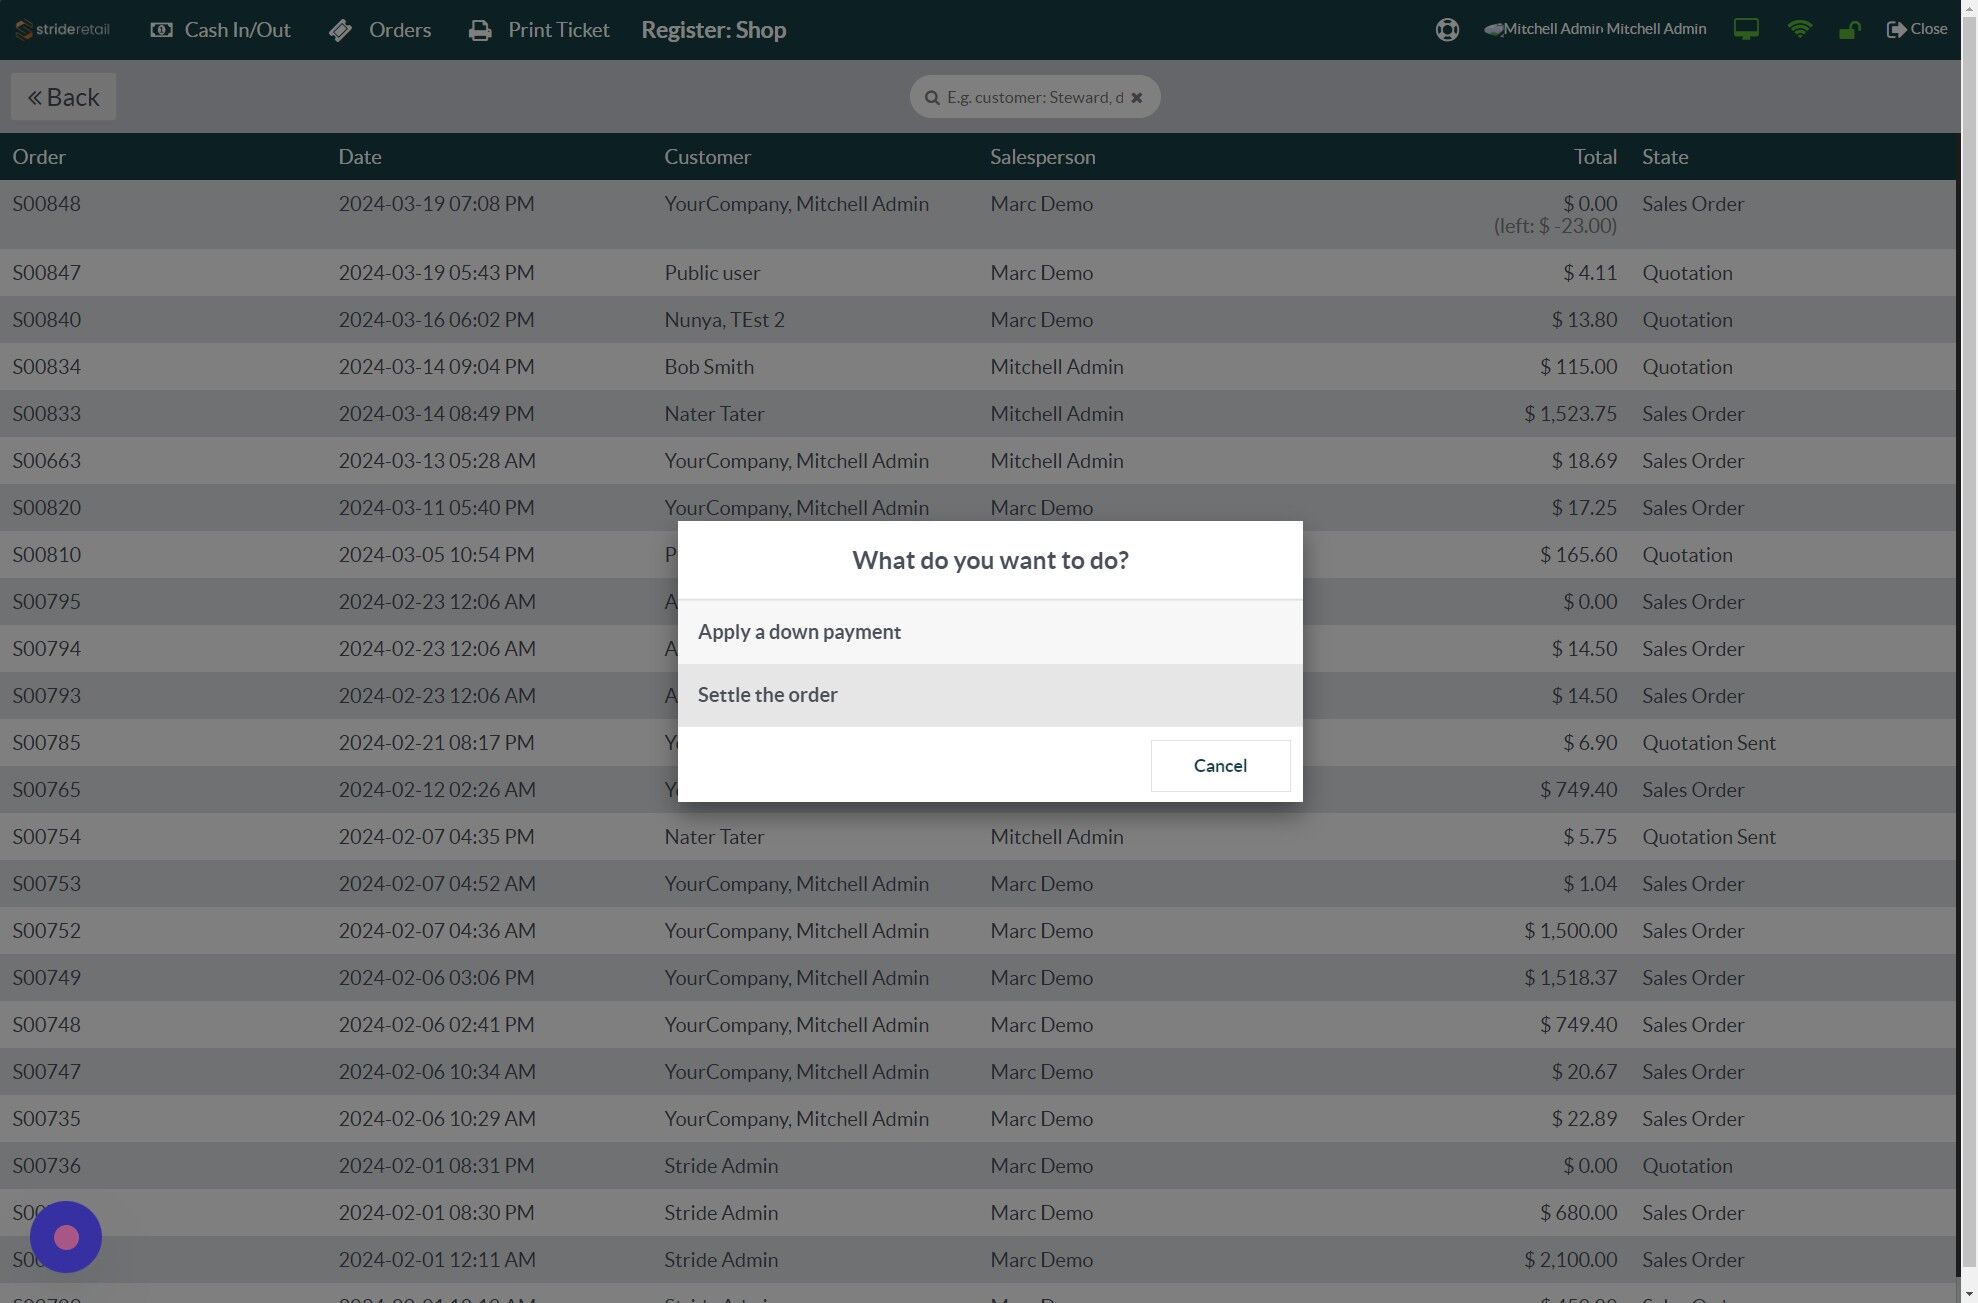1978x1303 pixels.
Task: Click the life-ring support icon
Action: [1446, 30]
